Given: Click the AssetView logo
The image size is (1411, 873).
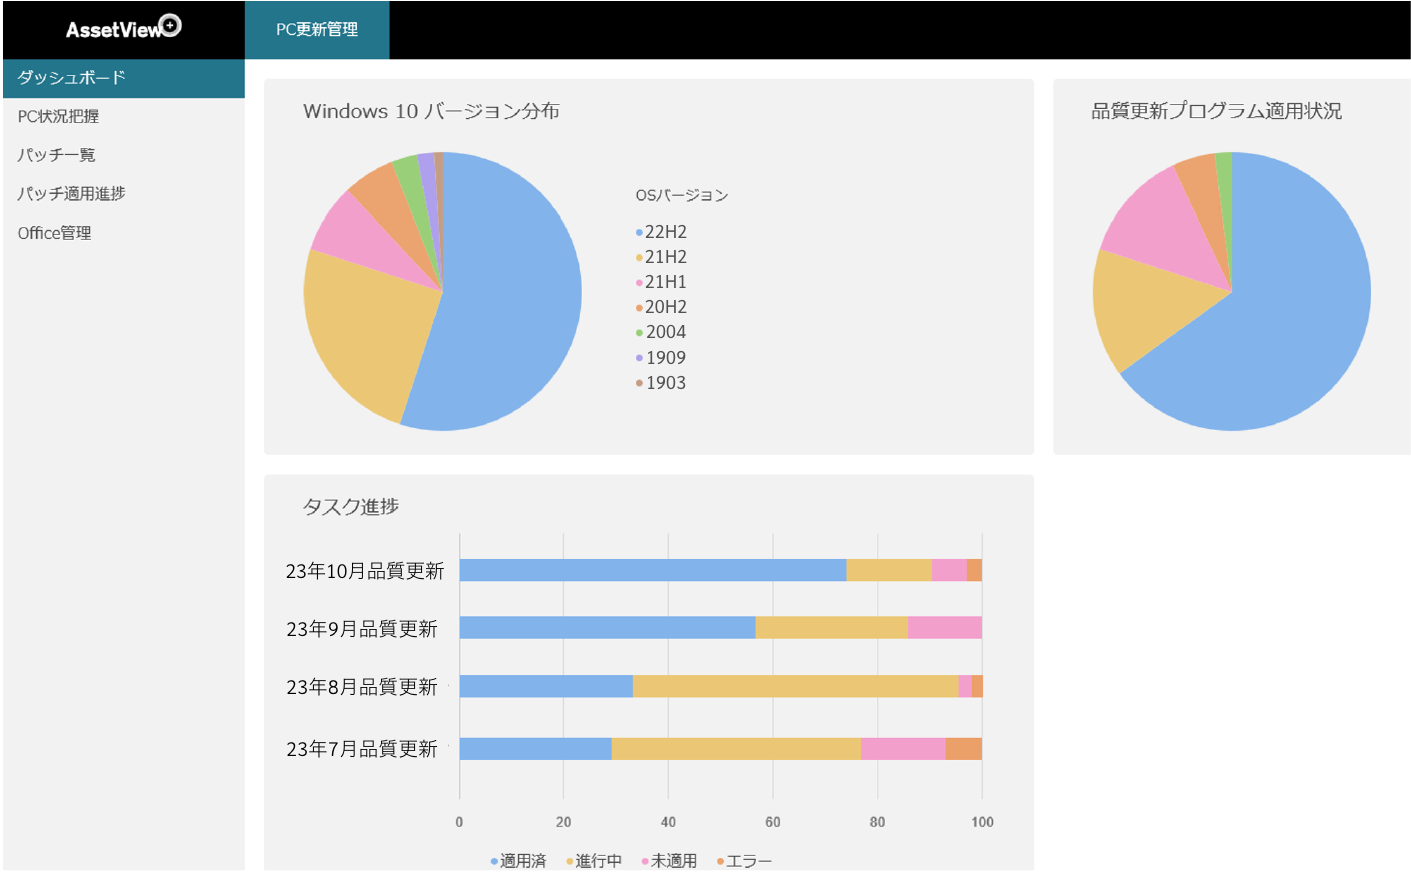Looking at the screenshot, I should (x=124, y=28).
